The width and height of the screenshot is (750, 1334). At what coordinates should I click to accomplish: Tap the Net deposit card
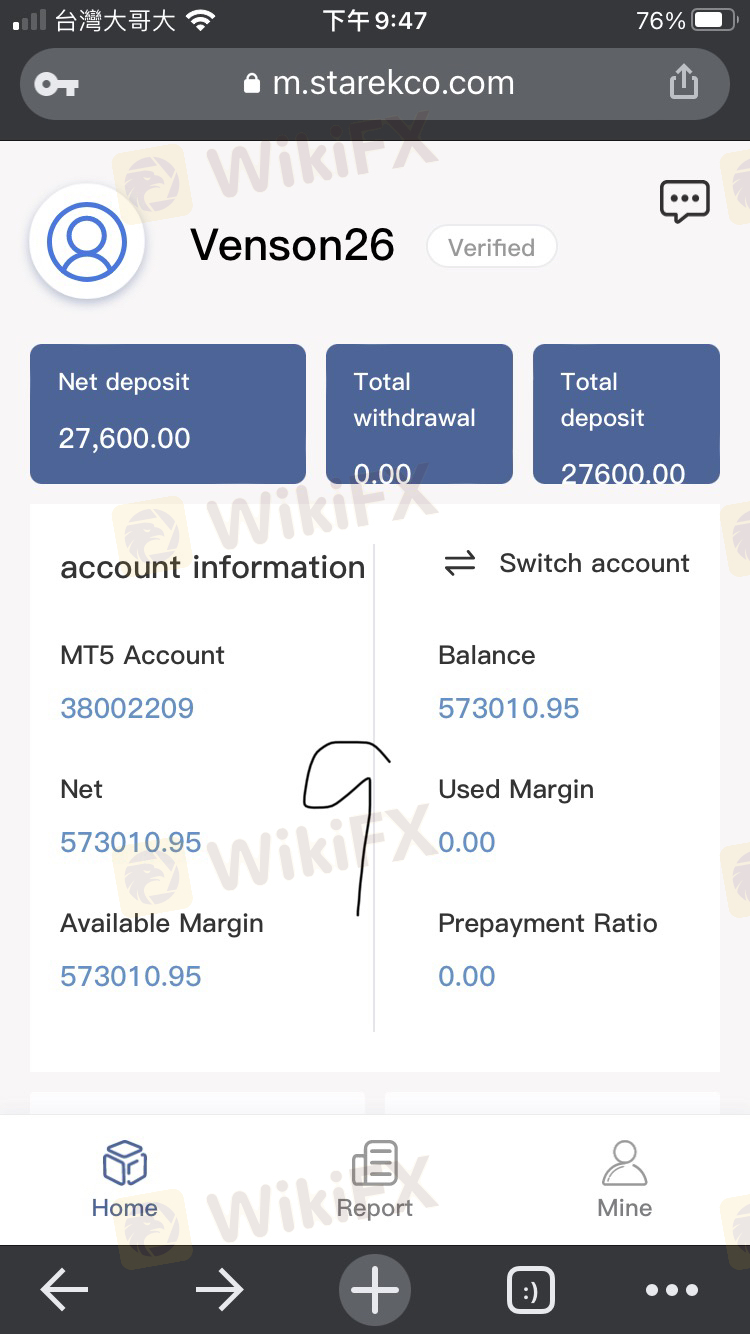coord(168,413)
